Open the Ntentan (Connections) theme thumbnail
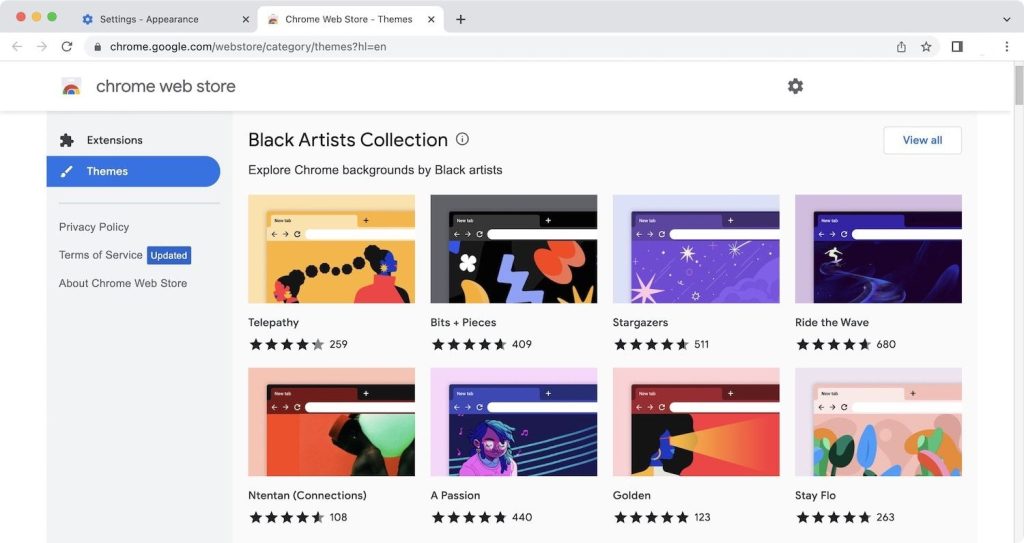This screenshot has width=1024, height=543. coord(331,422)
